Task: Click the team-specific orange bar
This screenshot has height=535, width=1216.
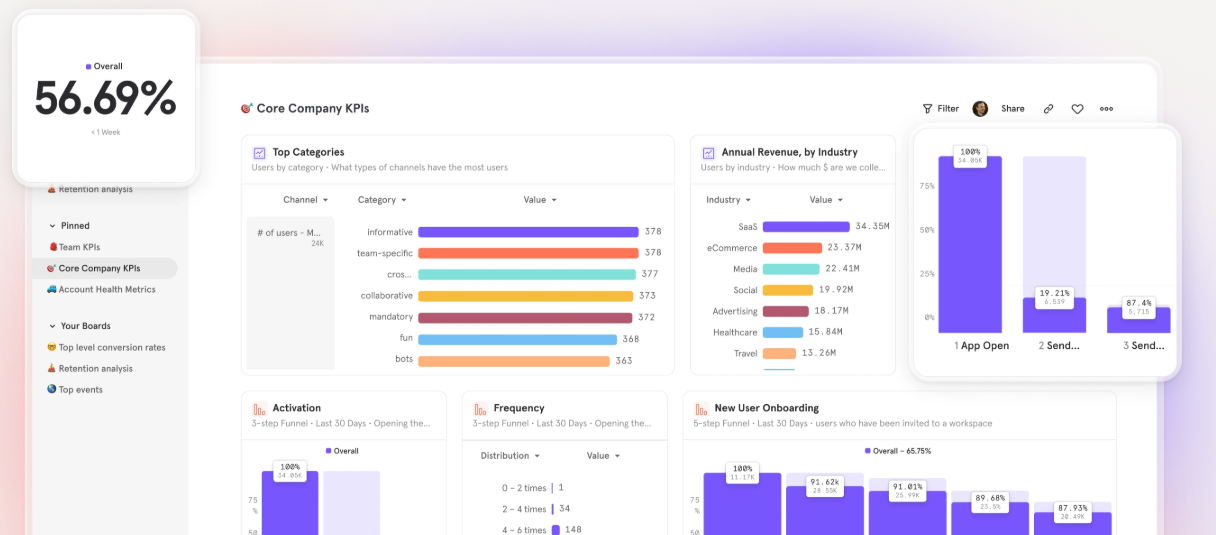Action: (x=528, y=253)
